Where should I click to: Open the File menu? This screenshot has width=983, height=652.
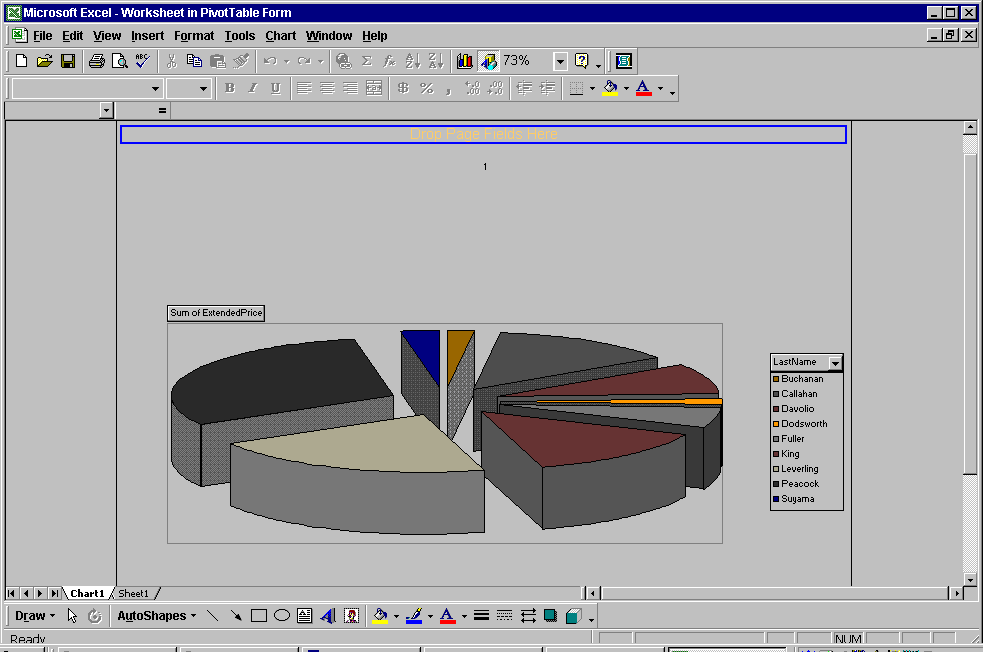(x=43, y=36)
